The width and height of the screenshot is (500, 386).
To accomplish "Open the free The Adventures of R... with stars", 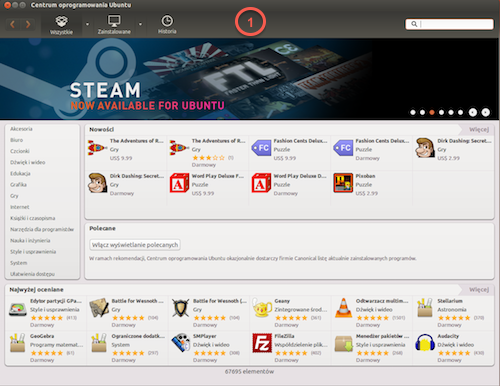I will click(208, 153).
